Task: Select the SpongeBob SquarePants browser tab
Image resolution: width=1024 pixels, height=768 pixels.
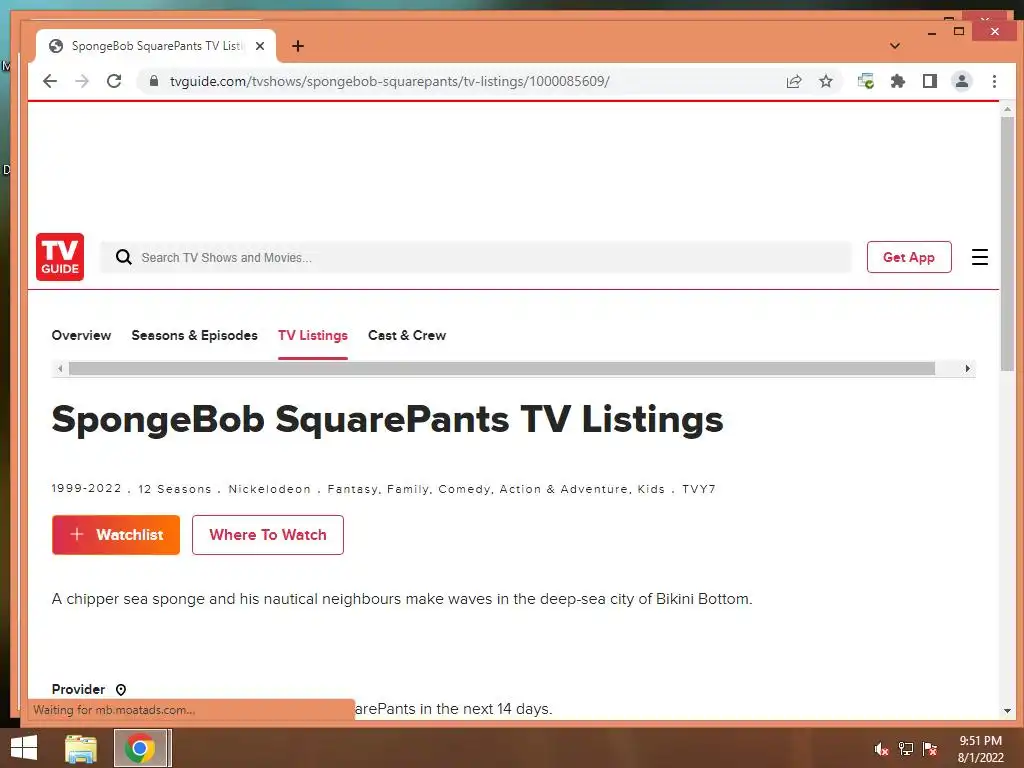Action: pyautogui.click(x=155, y=46)
